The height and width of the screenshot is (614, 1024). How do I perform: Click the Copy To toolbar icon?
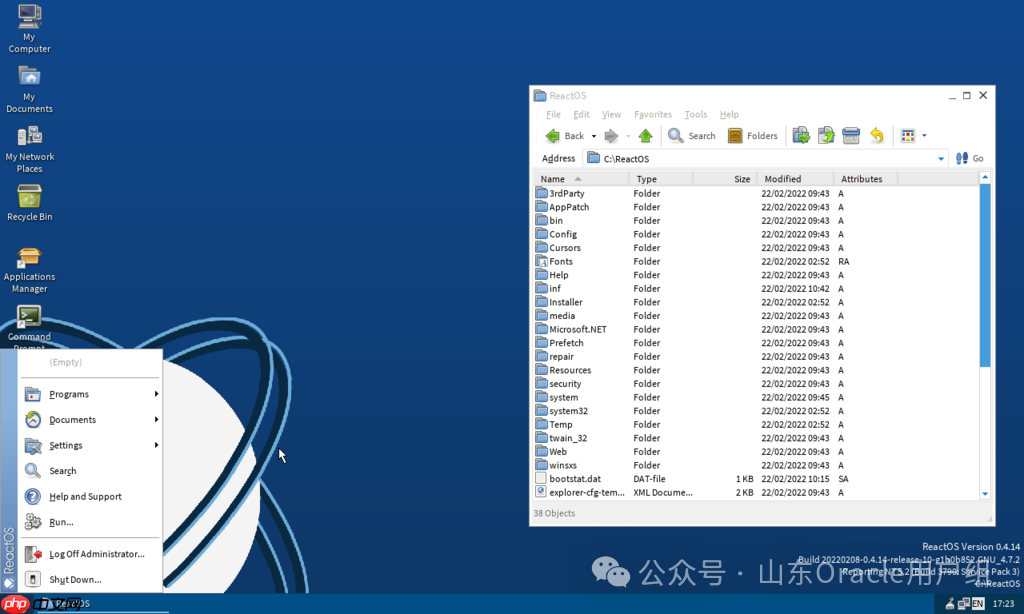point(825,135)
